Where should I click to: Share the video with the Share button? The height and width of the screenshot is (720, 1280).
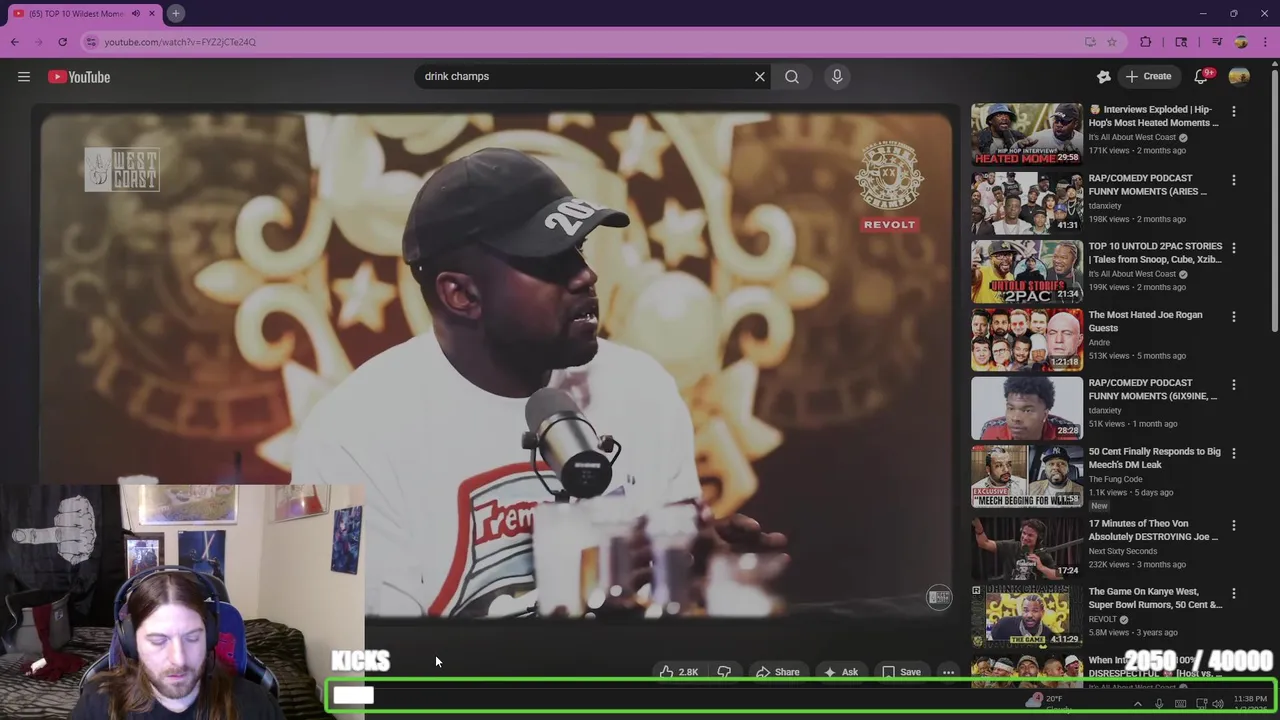pos(777,672)
